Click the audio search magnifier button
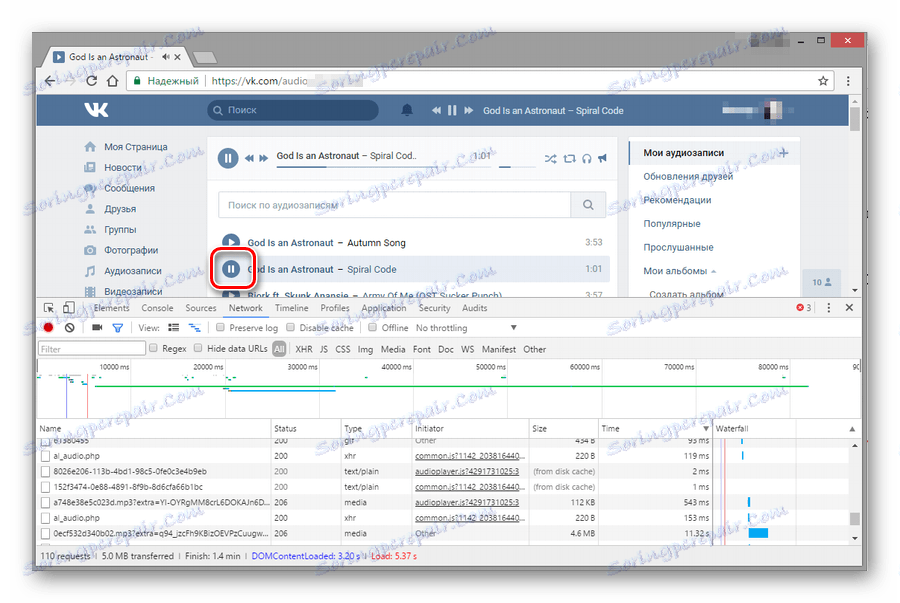900x603 pixels. coord(588,205)
